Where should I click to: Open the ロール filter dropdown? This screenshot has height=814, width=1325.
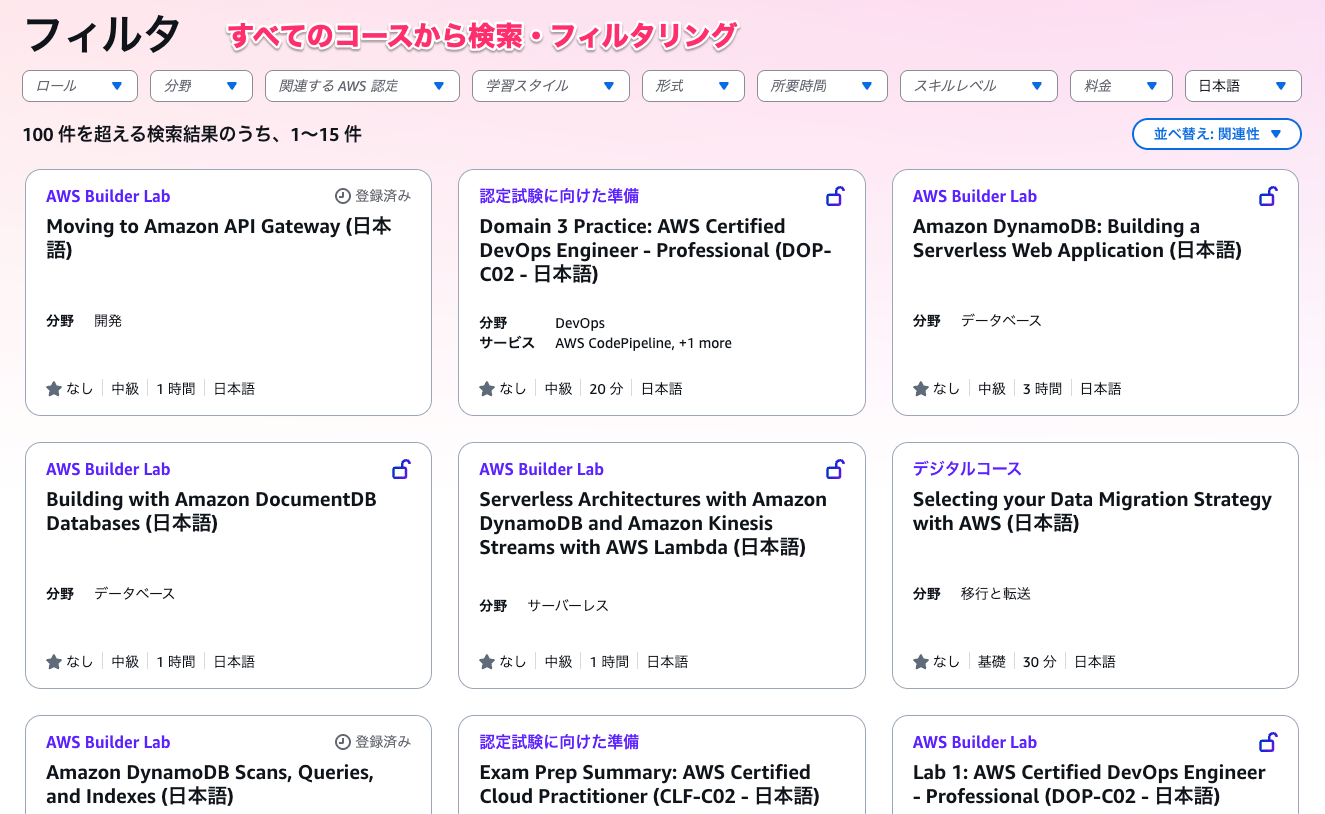80,86
